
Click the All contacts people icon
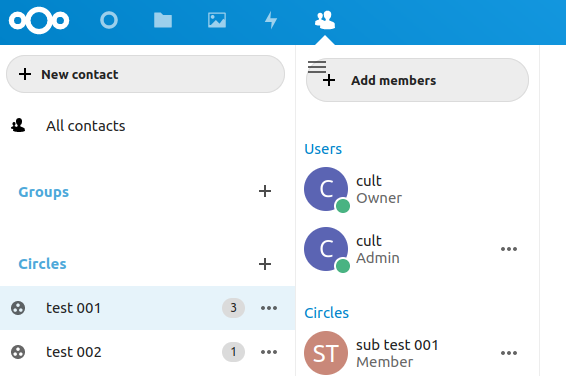coord(18,126)
